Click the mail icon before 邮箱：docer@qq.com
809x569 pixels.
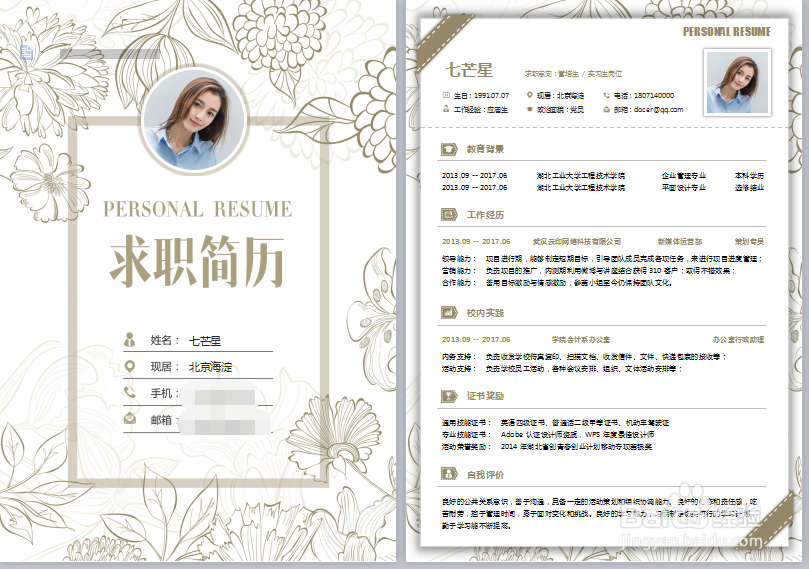point(607,109)
